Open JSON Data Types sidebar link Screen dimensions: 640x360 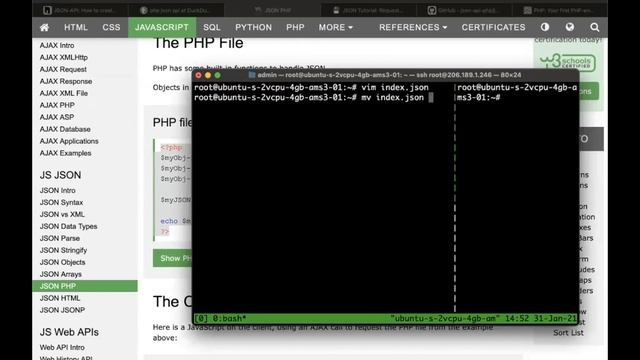(x=69, y=226)
